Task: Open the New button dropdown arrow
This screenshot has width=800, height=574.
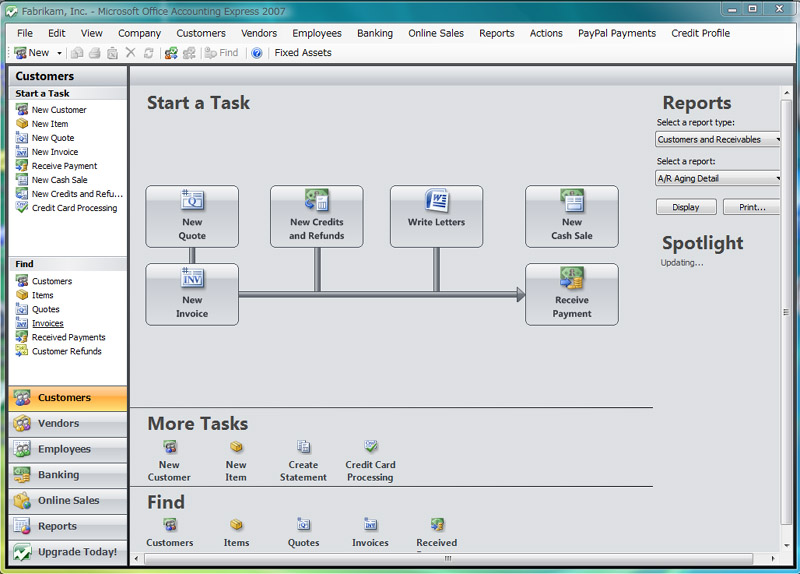Action: pyautogui.click(x=59, y=53)
